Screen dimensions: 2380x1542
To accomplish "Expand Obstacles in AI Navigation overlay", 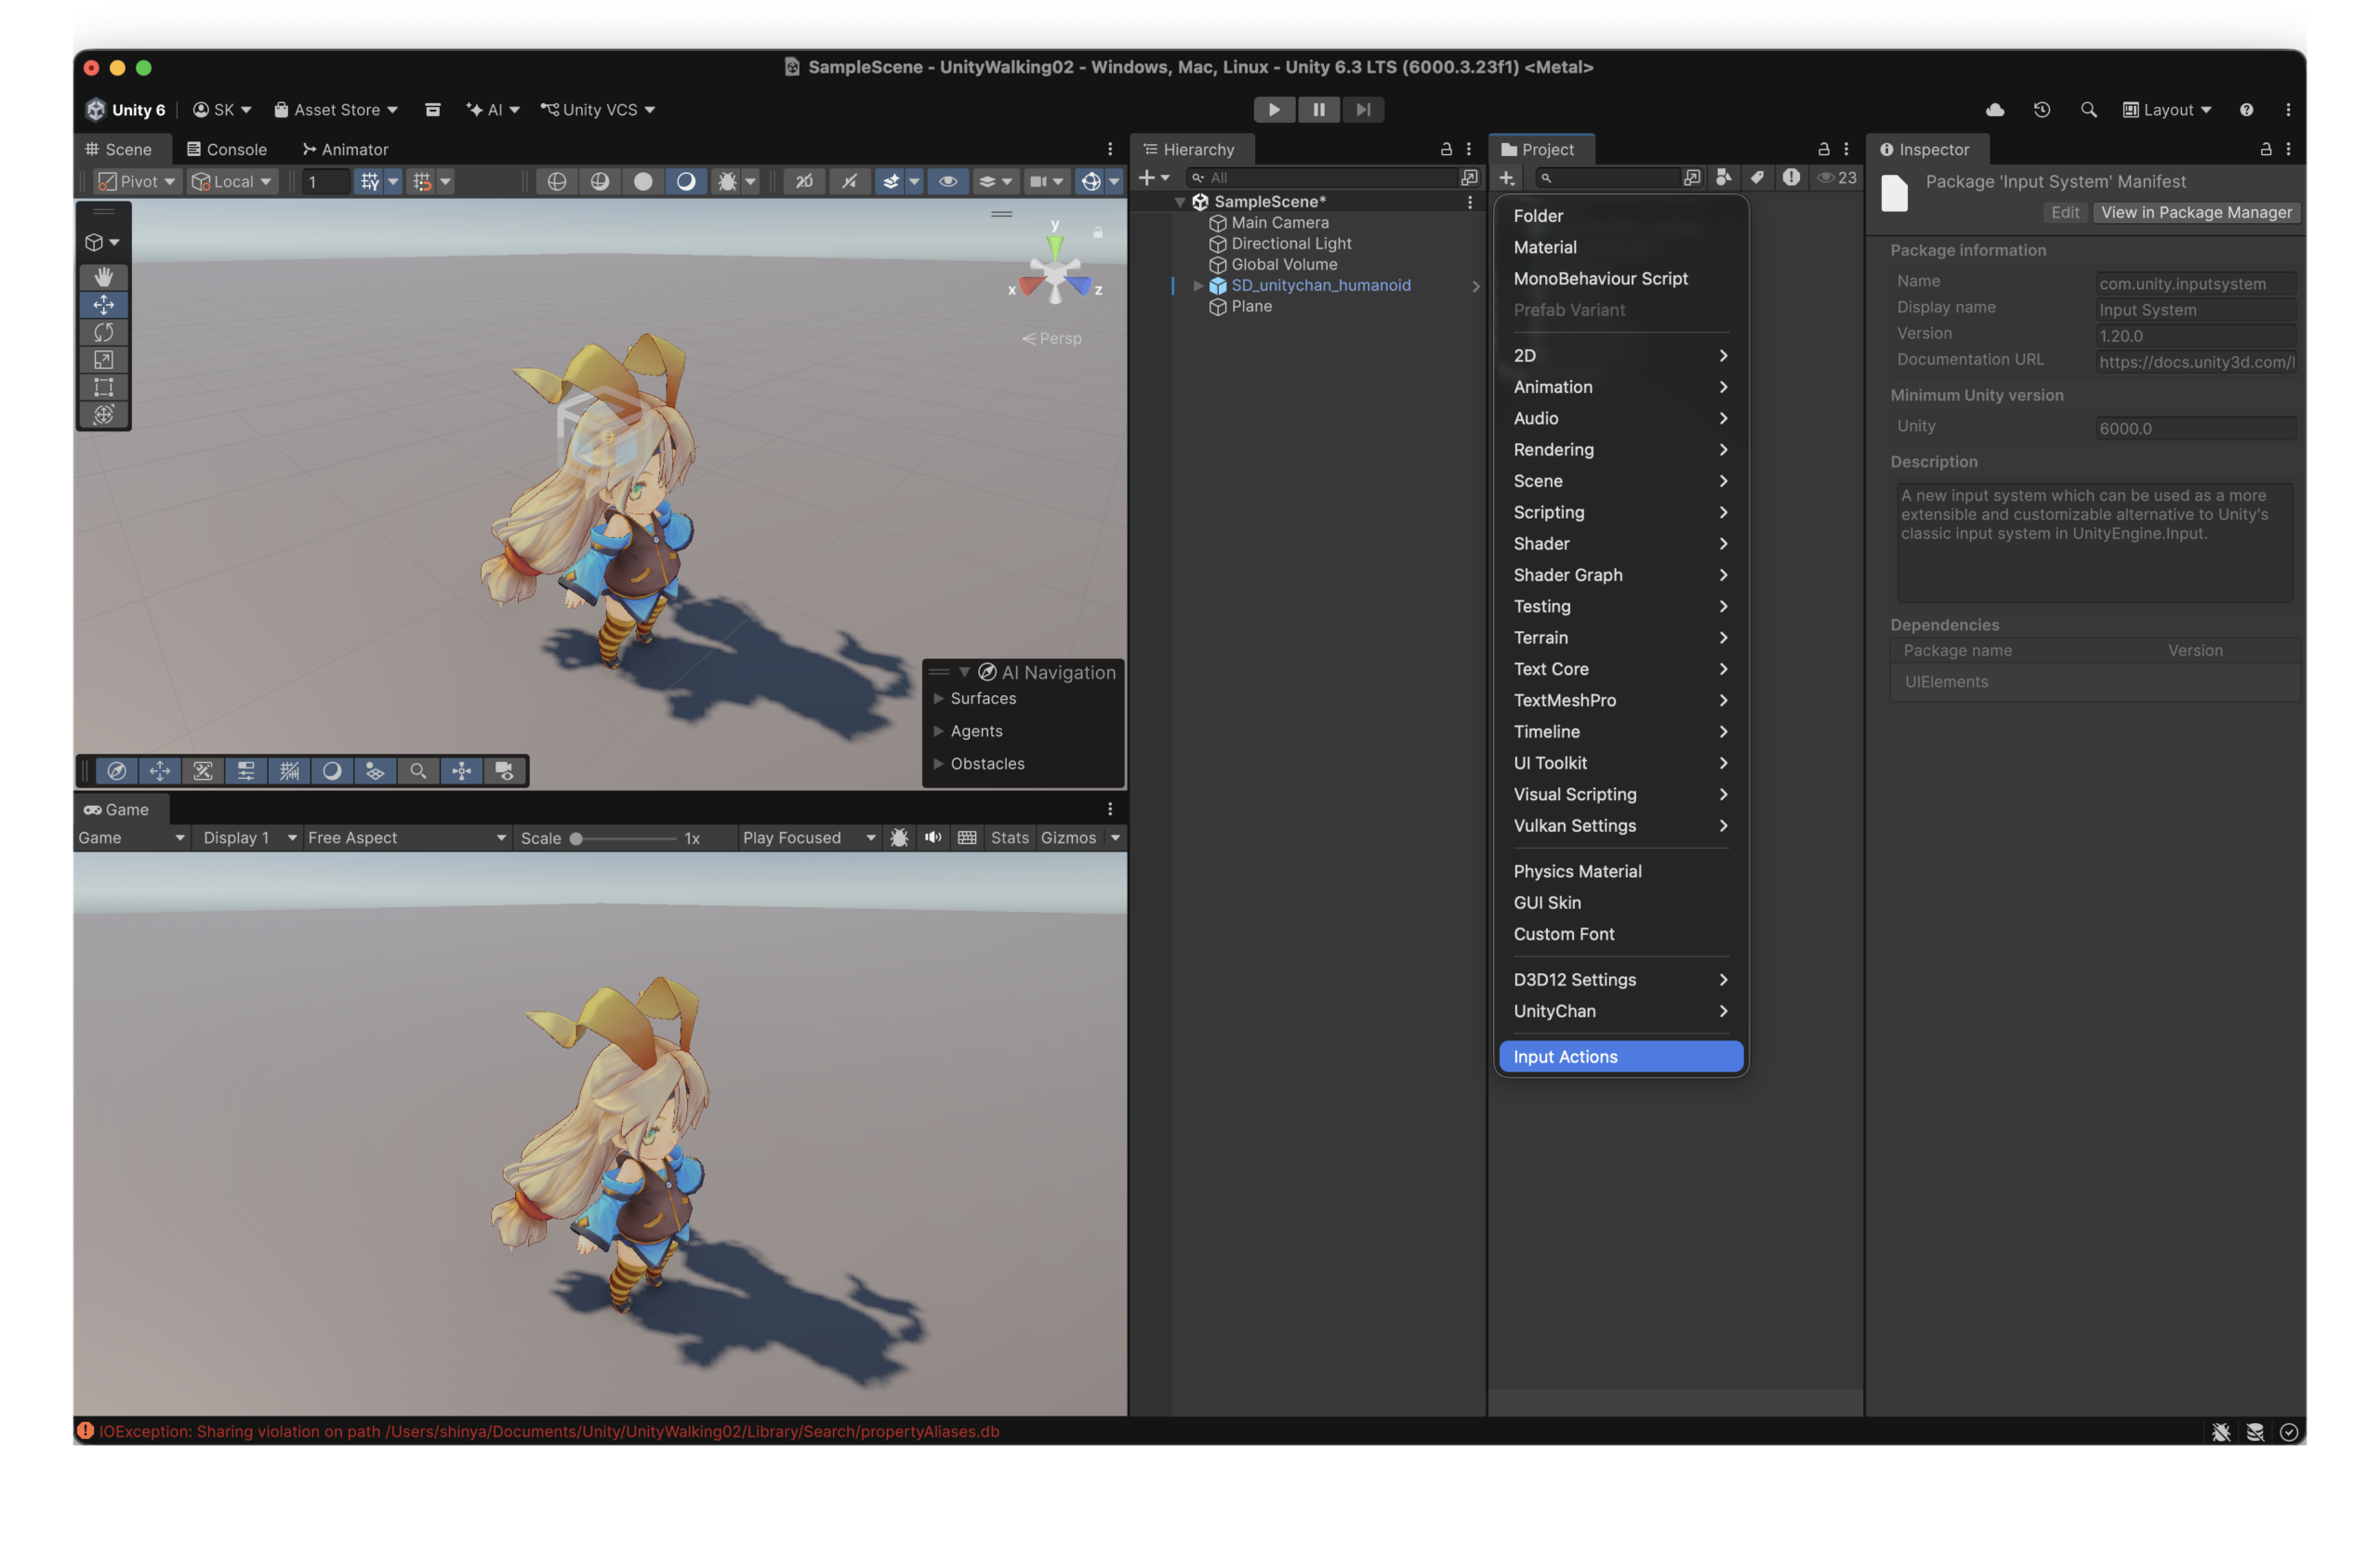I will pos(938,764).
